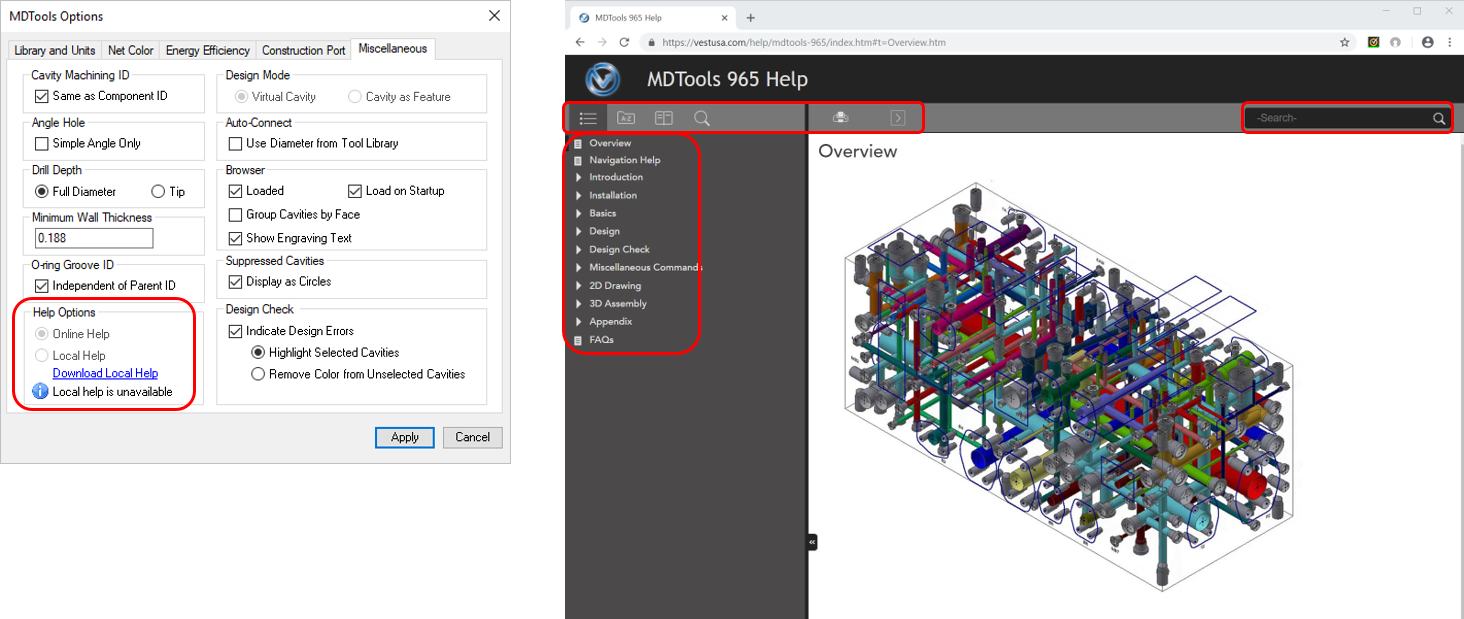Select Full Diameter drill depth
Screen dimensions: 1464x619
tap(41, 191)
